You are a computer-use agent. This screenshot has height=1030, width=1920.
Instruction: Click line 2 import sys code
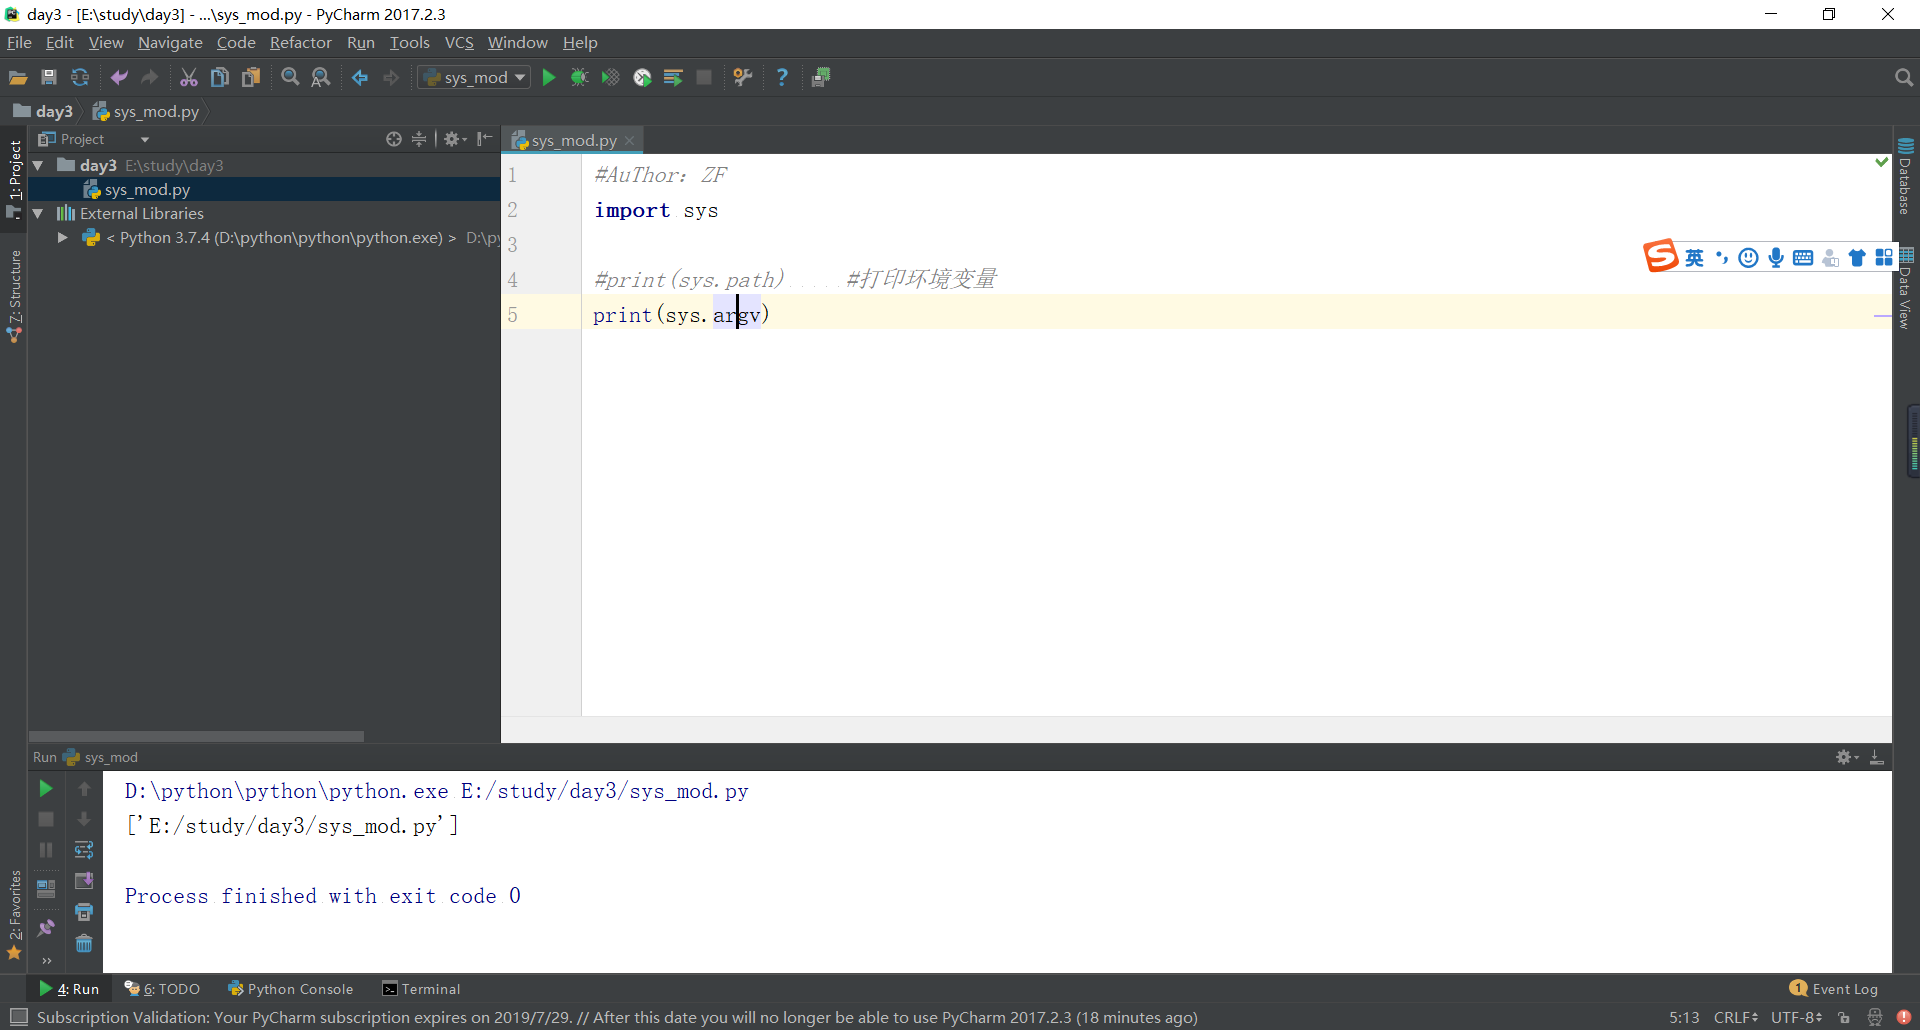[656, 210]
